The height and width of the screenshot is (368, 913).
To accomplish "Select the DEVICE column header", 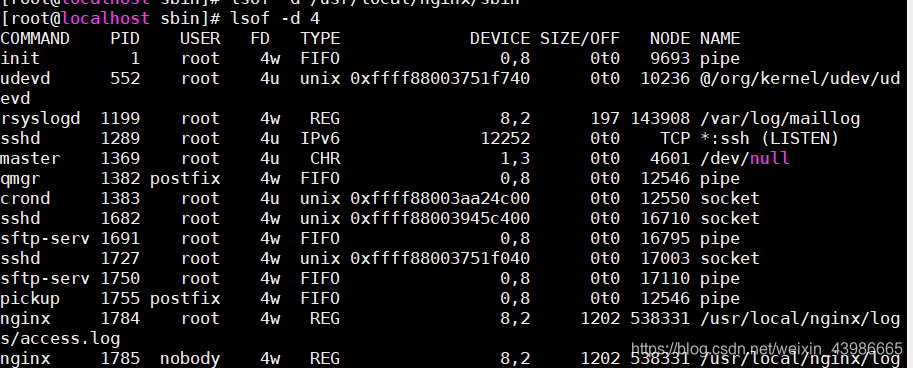I will (500, 39).
